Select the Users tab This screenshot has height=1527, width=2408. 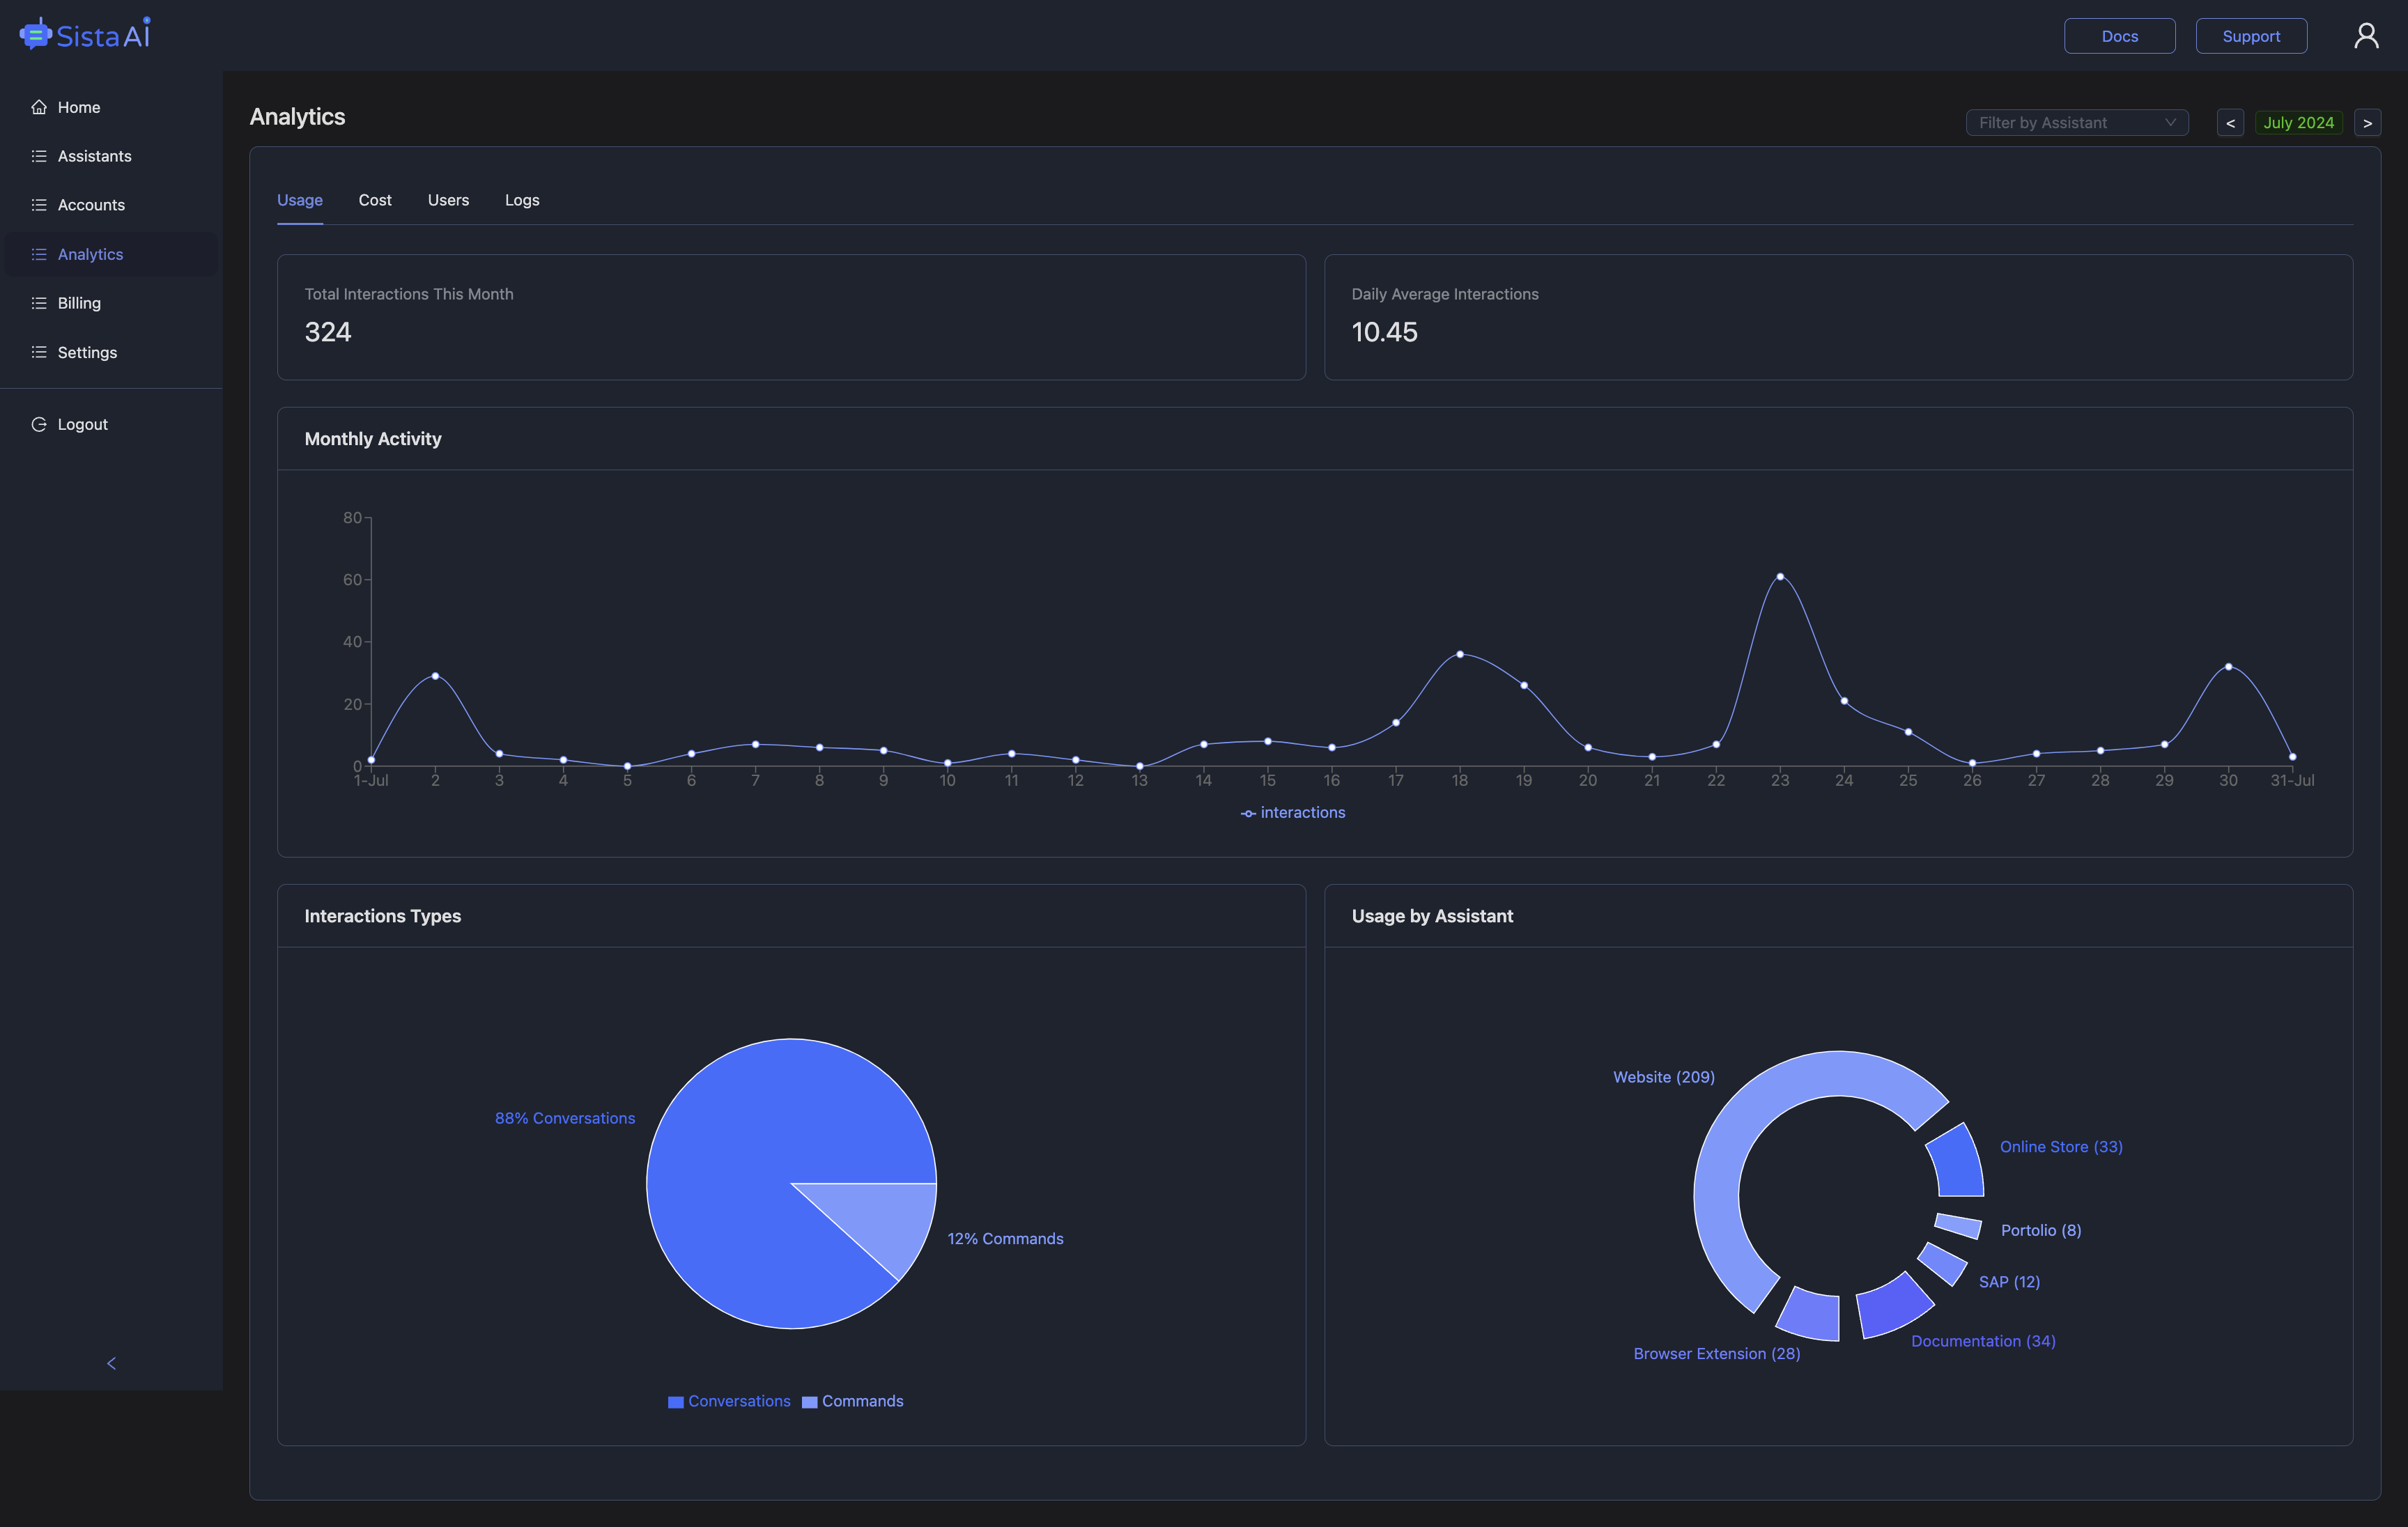[447, 200]
